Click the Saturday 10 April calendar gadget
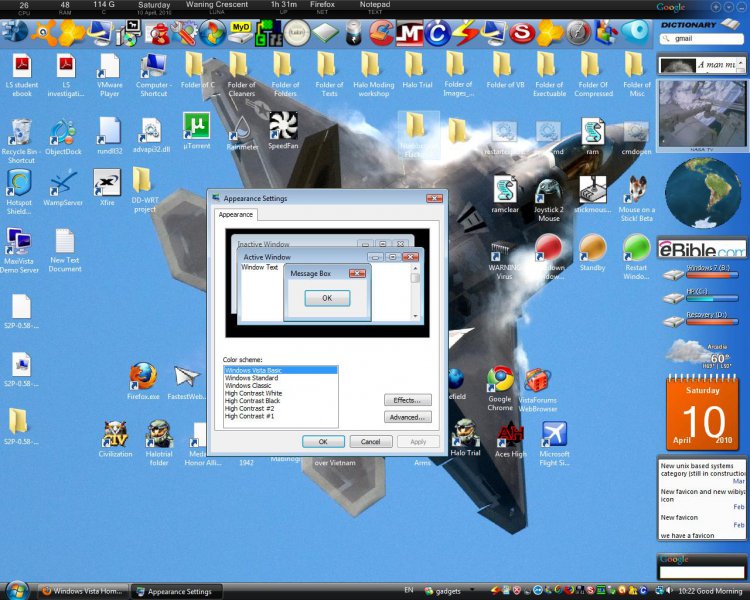Viewport: 750px width, 600px height. 702,412
